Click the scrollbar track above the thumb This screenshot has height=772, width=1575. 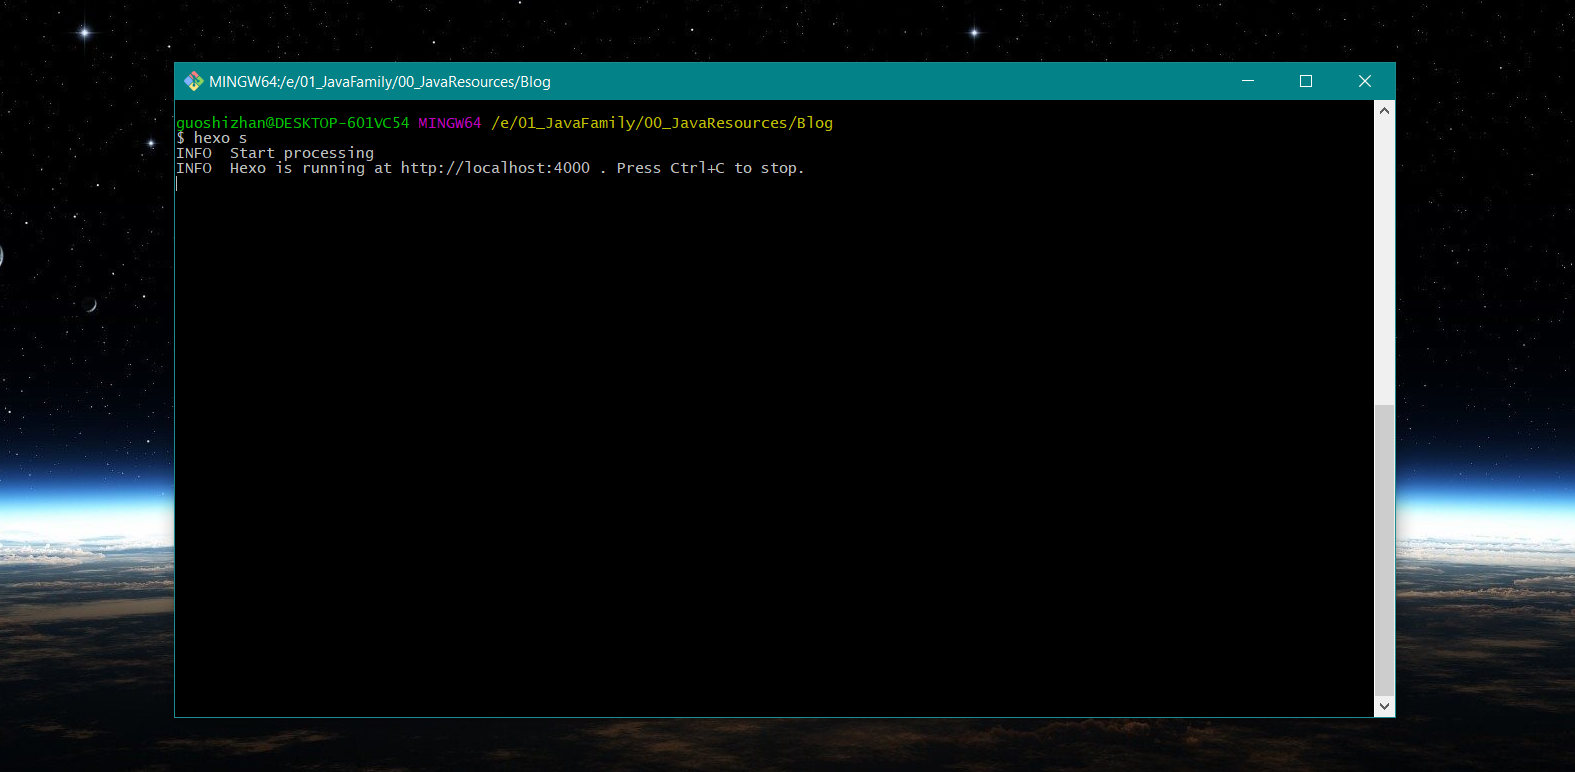click(x=1384, y=260)
